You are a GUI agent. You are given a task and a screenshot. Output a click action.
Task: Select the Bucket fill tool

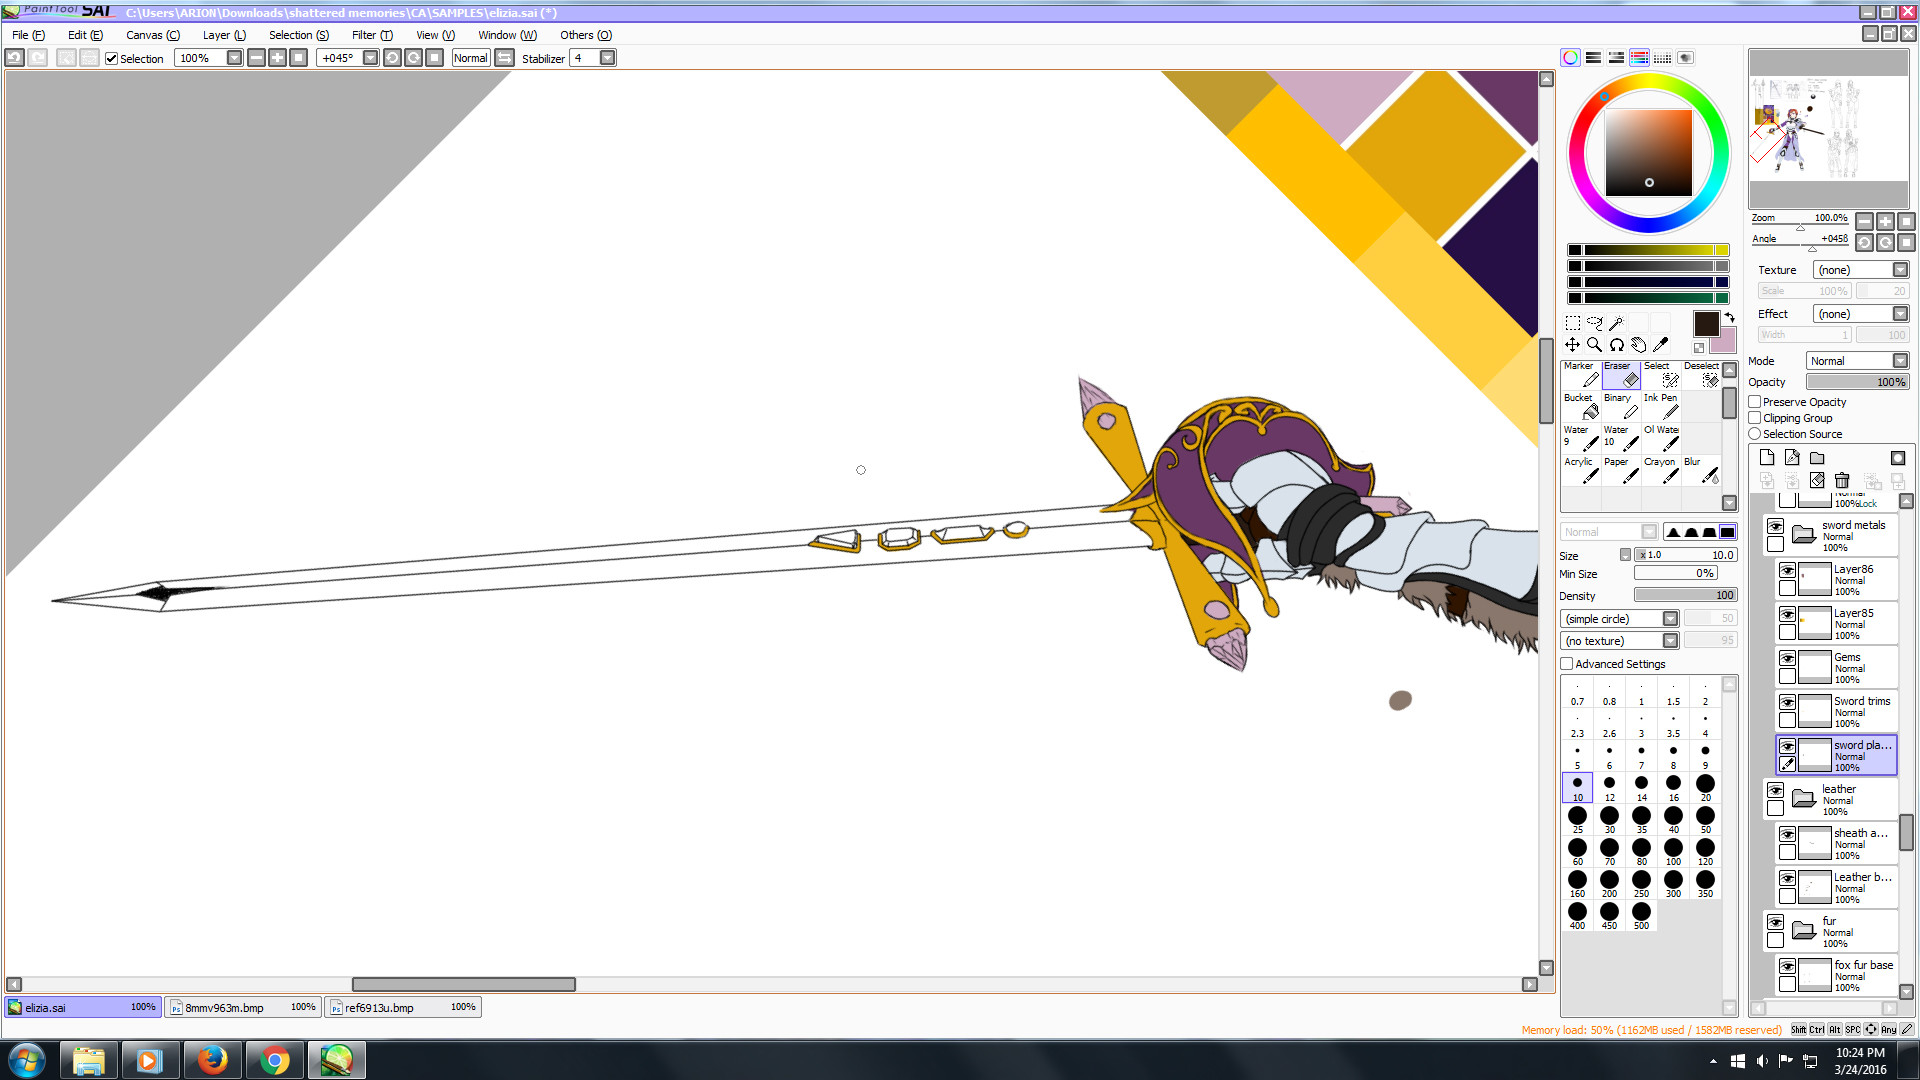[1581, 405]
